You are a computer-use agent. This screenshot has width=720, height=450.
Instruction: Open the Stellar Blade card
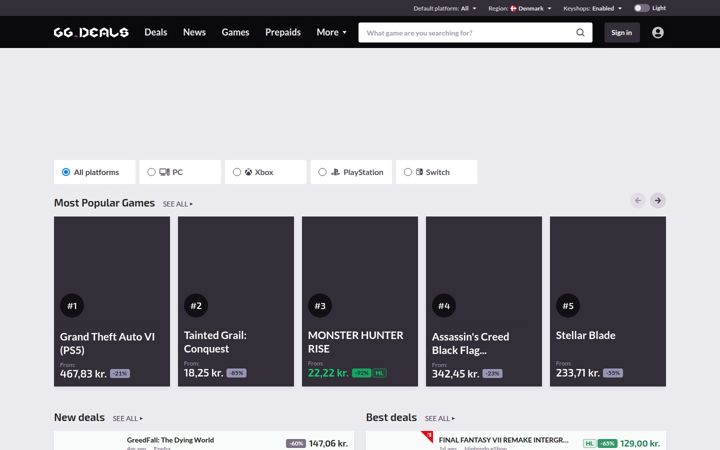pos(608,301)
